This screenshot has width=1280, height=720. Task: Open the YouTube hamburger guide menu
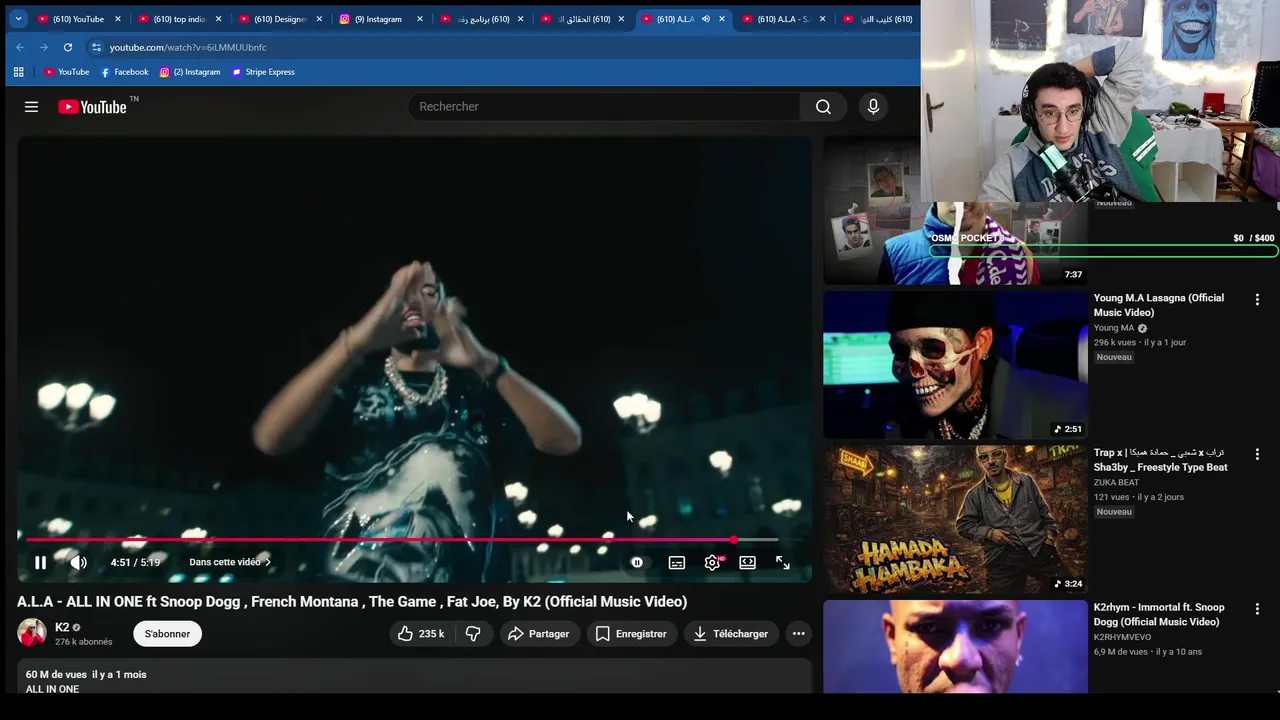pyautogui.click(x=31, y=107)
